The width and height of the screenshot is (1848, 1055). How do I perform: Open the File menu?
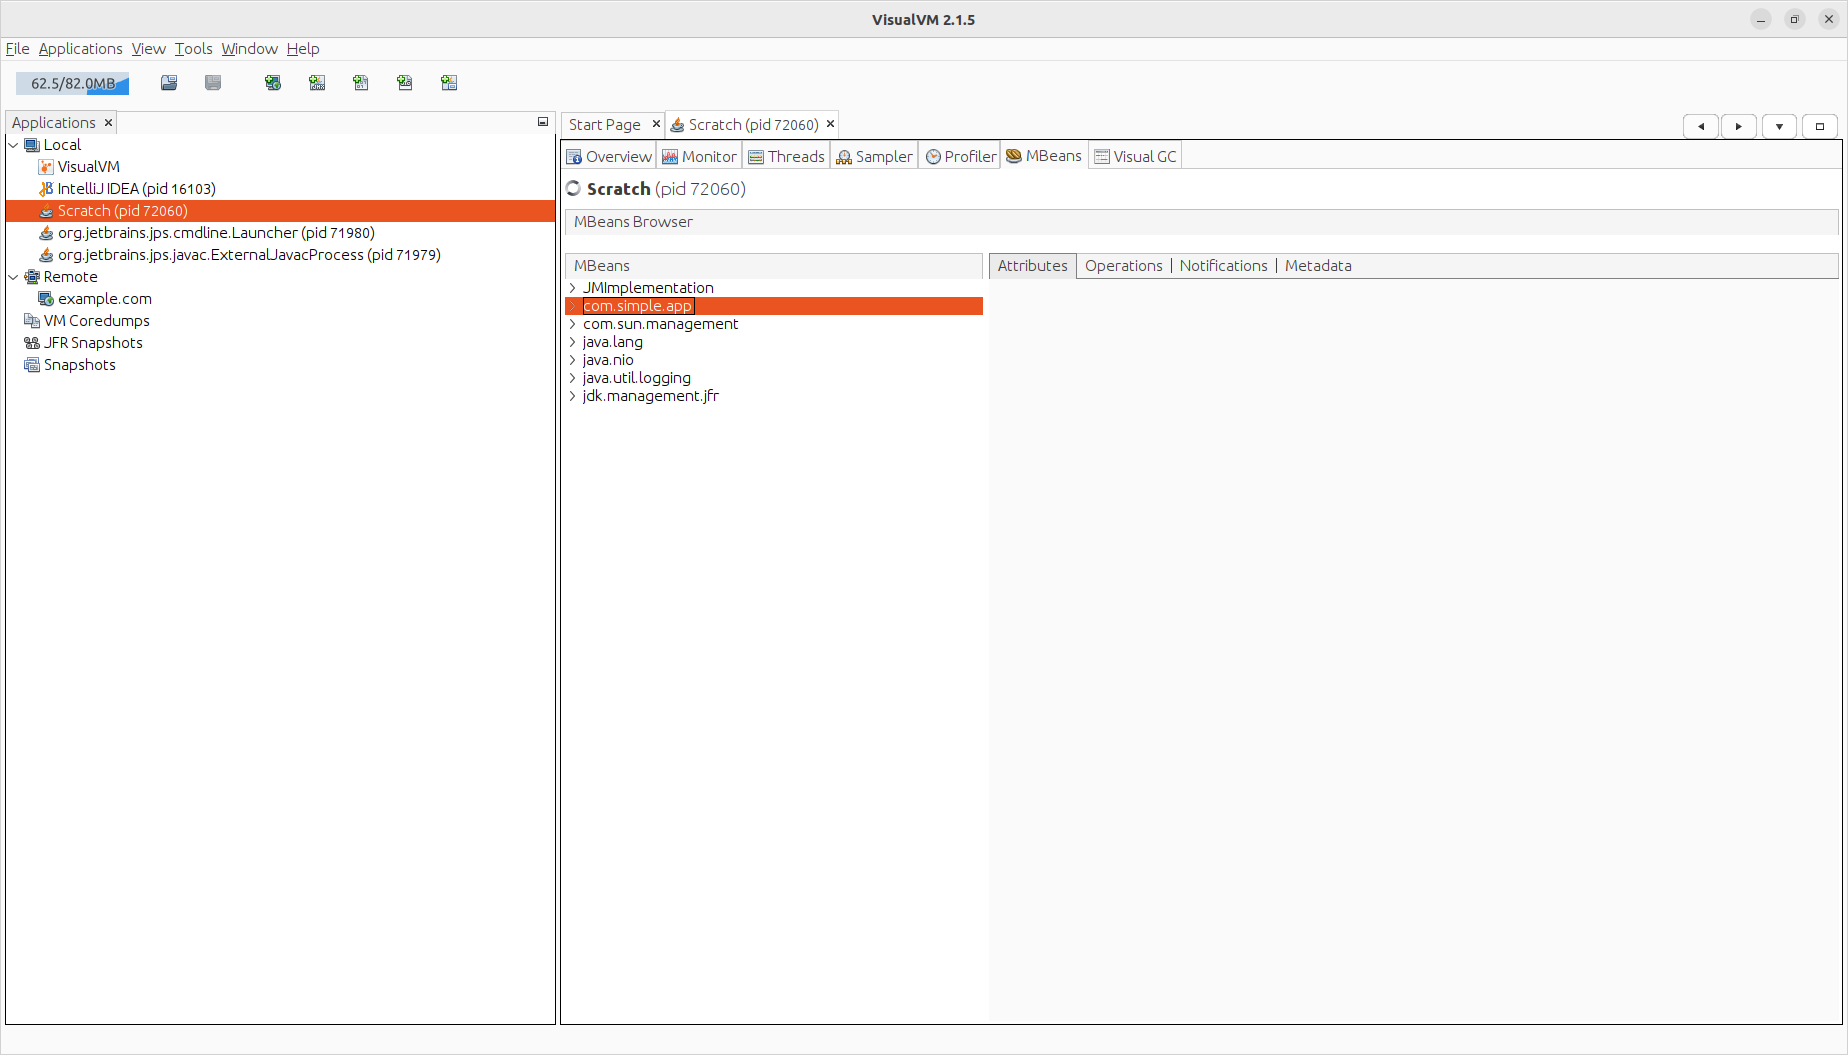coord(17,49)
